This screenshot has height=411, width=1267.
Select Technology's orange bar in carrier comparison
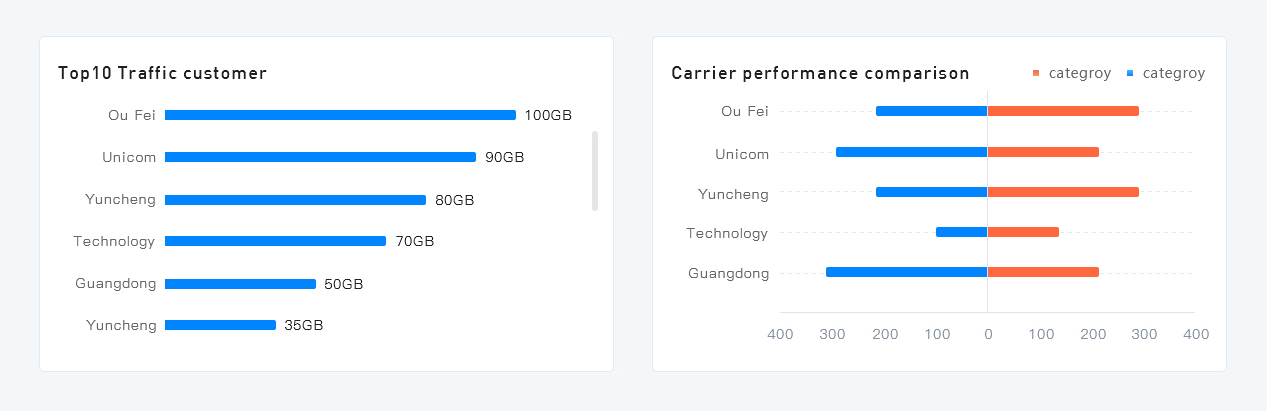pos(1023,232)
